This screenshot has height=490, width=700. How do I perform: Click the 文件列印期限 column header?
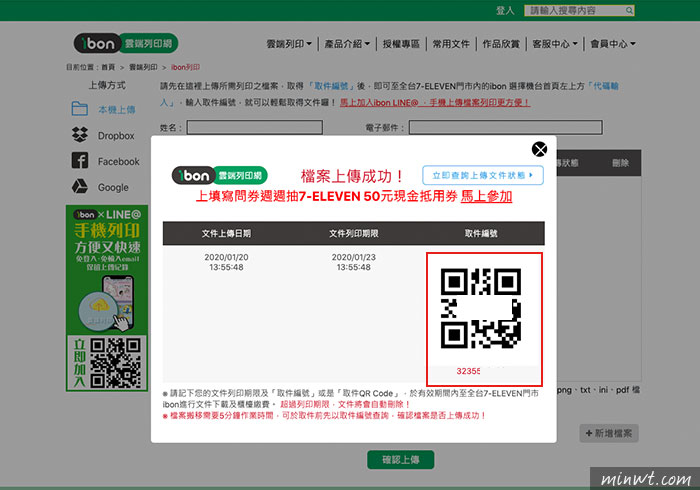click(354, 233)
